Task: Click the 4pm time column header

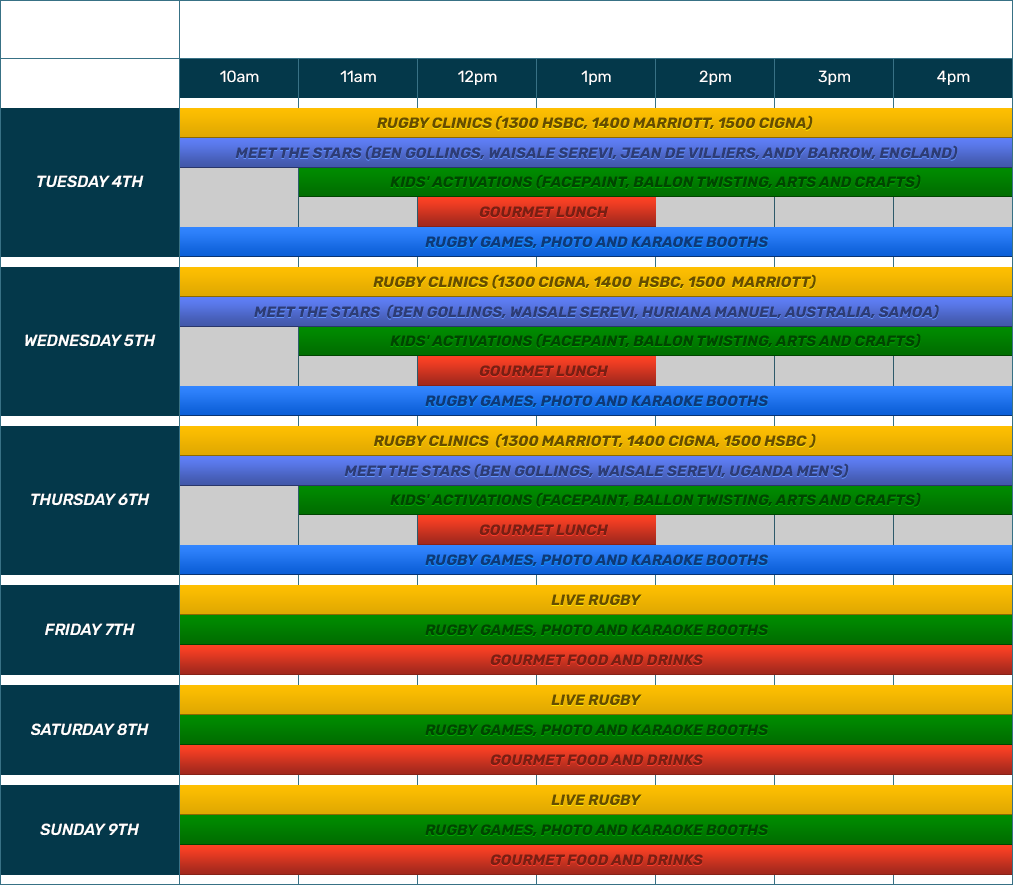Action: click(x=952, y=78)
